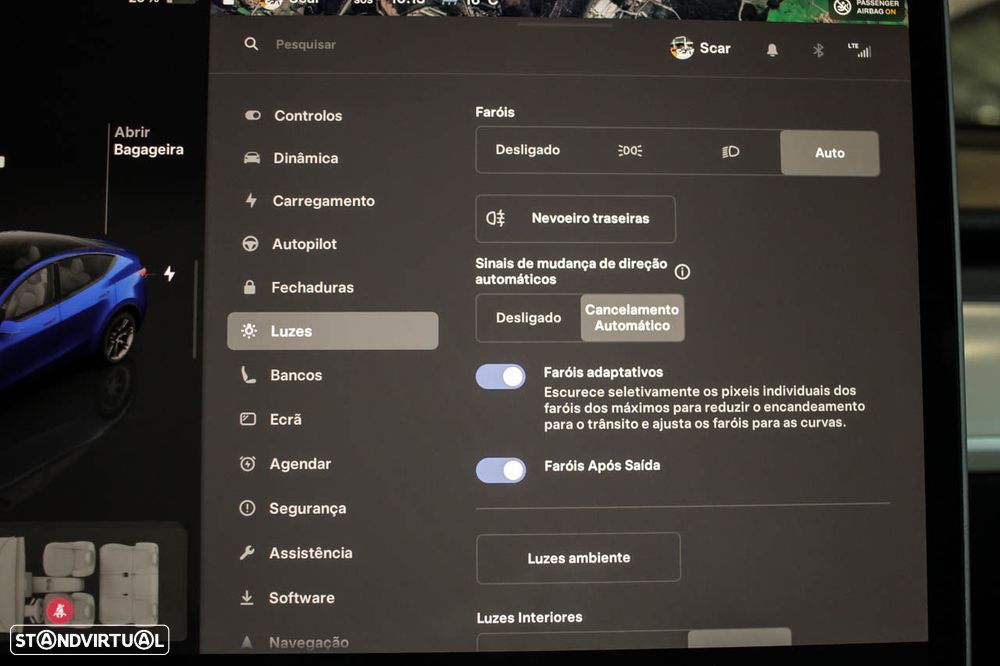Select the Luzes menu
This screenshot has height=666, width=1000.
pos(332,330)
